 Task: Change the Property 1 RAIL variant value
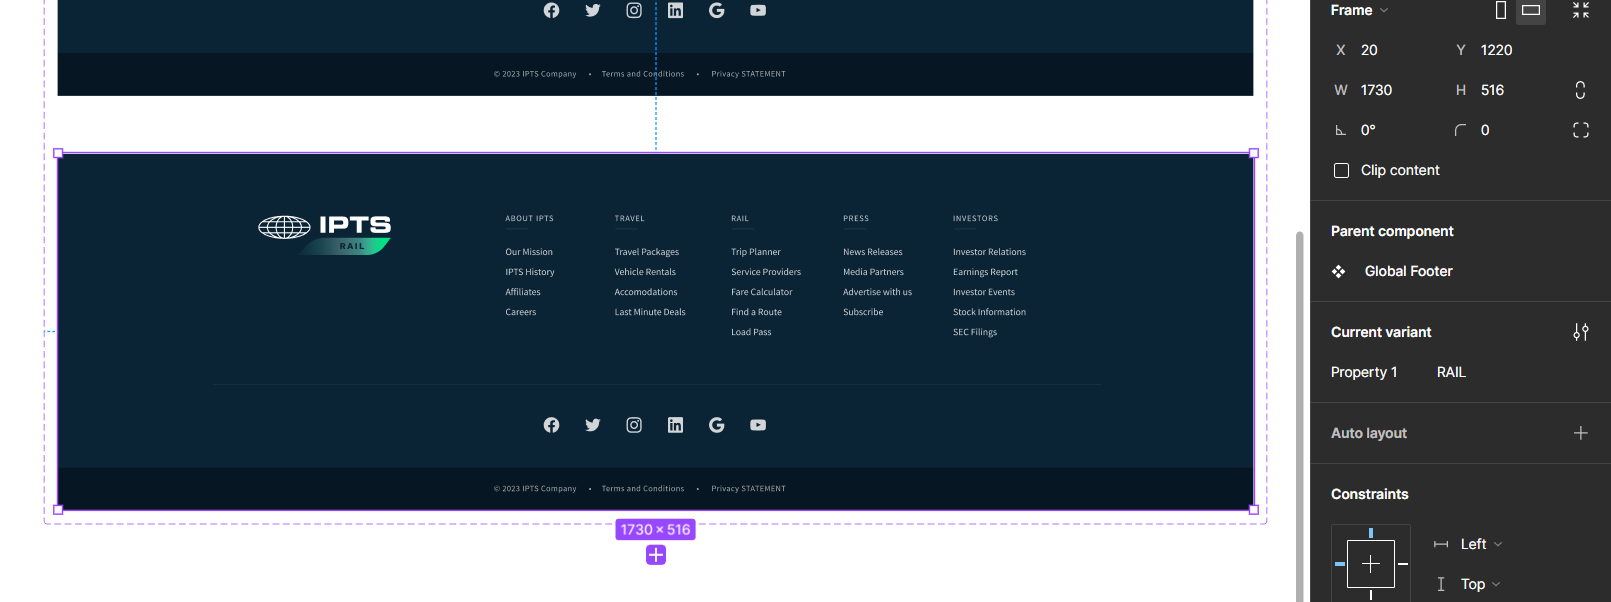pos(1451,372)
